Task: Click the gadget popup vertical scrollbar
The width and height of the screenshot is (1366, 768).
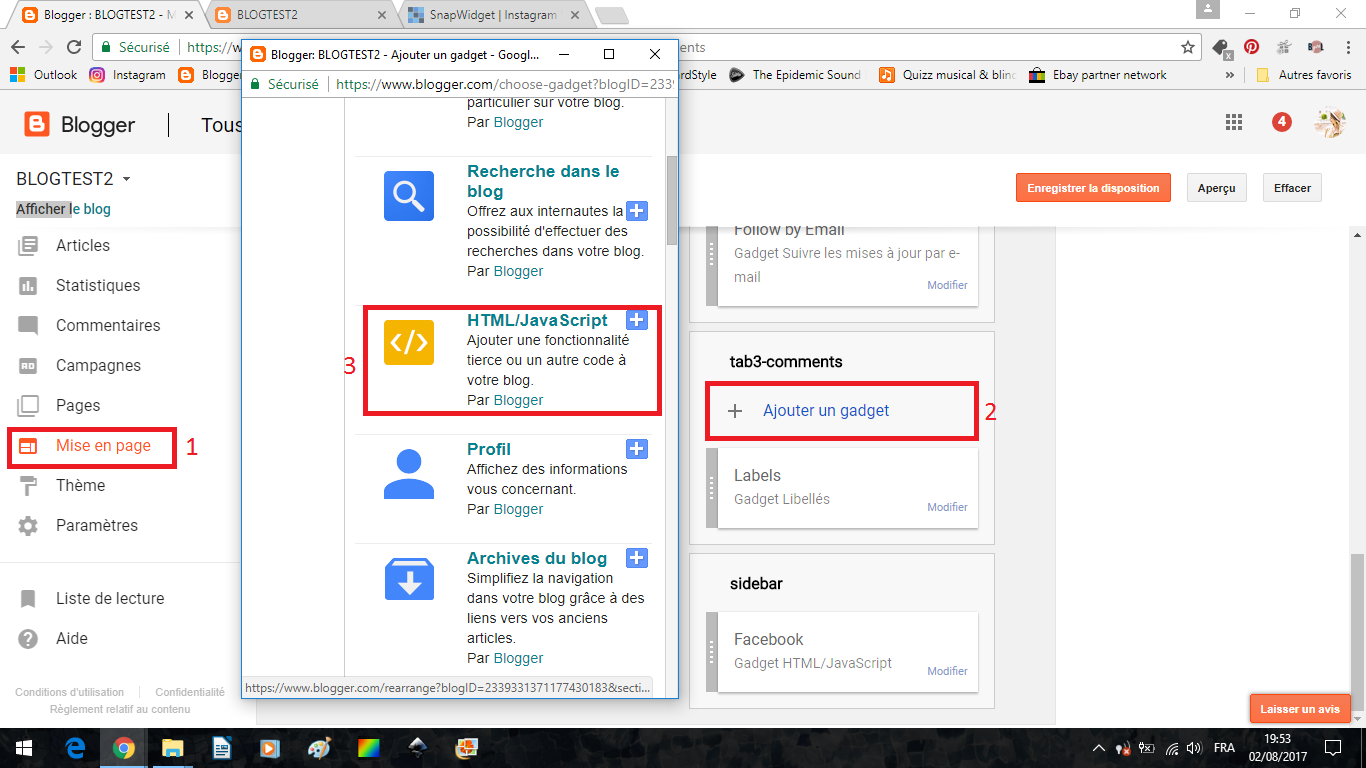Action: 672,200
